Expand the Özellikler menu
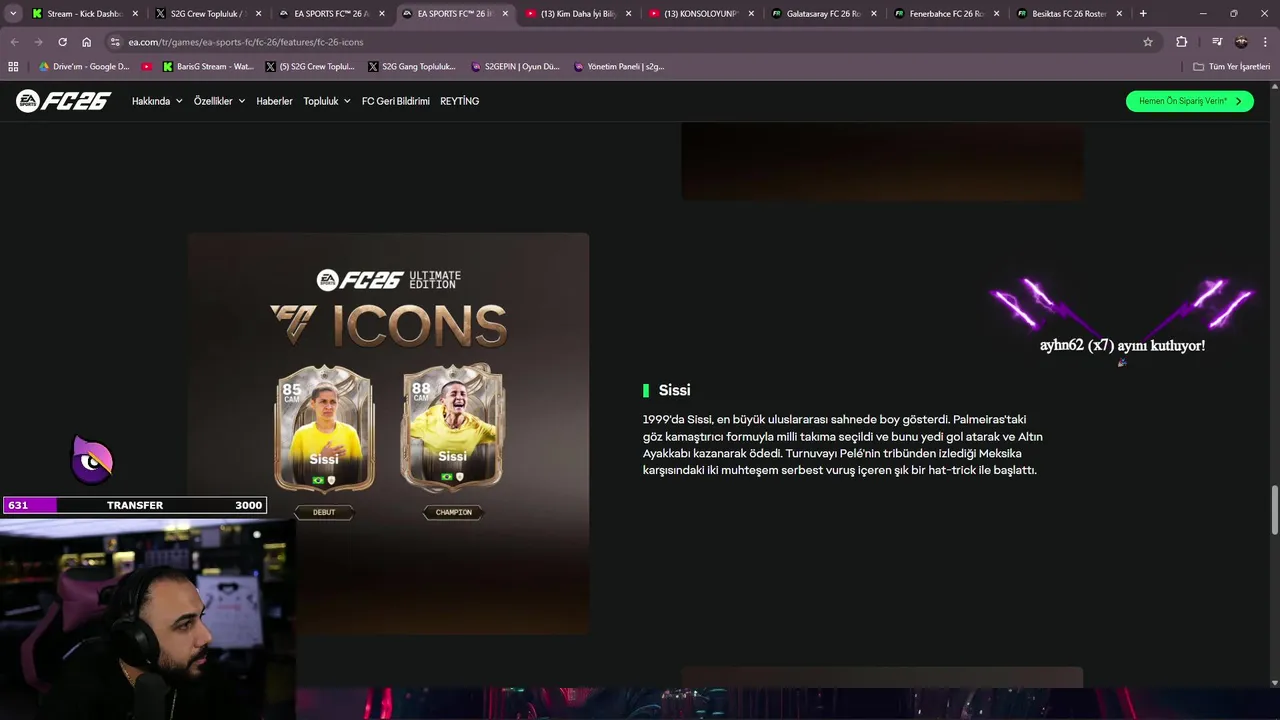1280x720 pixels. tap(219, 101)
